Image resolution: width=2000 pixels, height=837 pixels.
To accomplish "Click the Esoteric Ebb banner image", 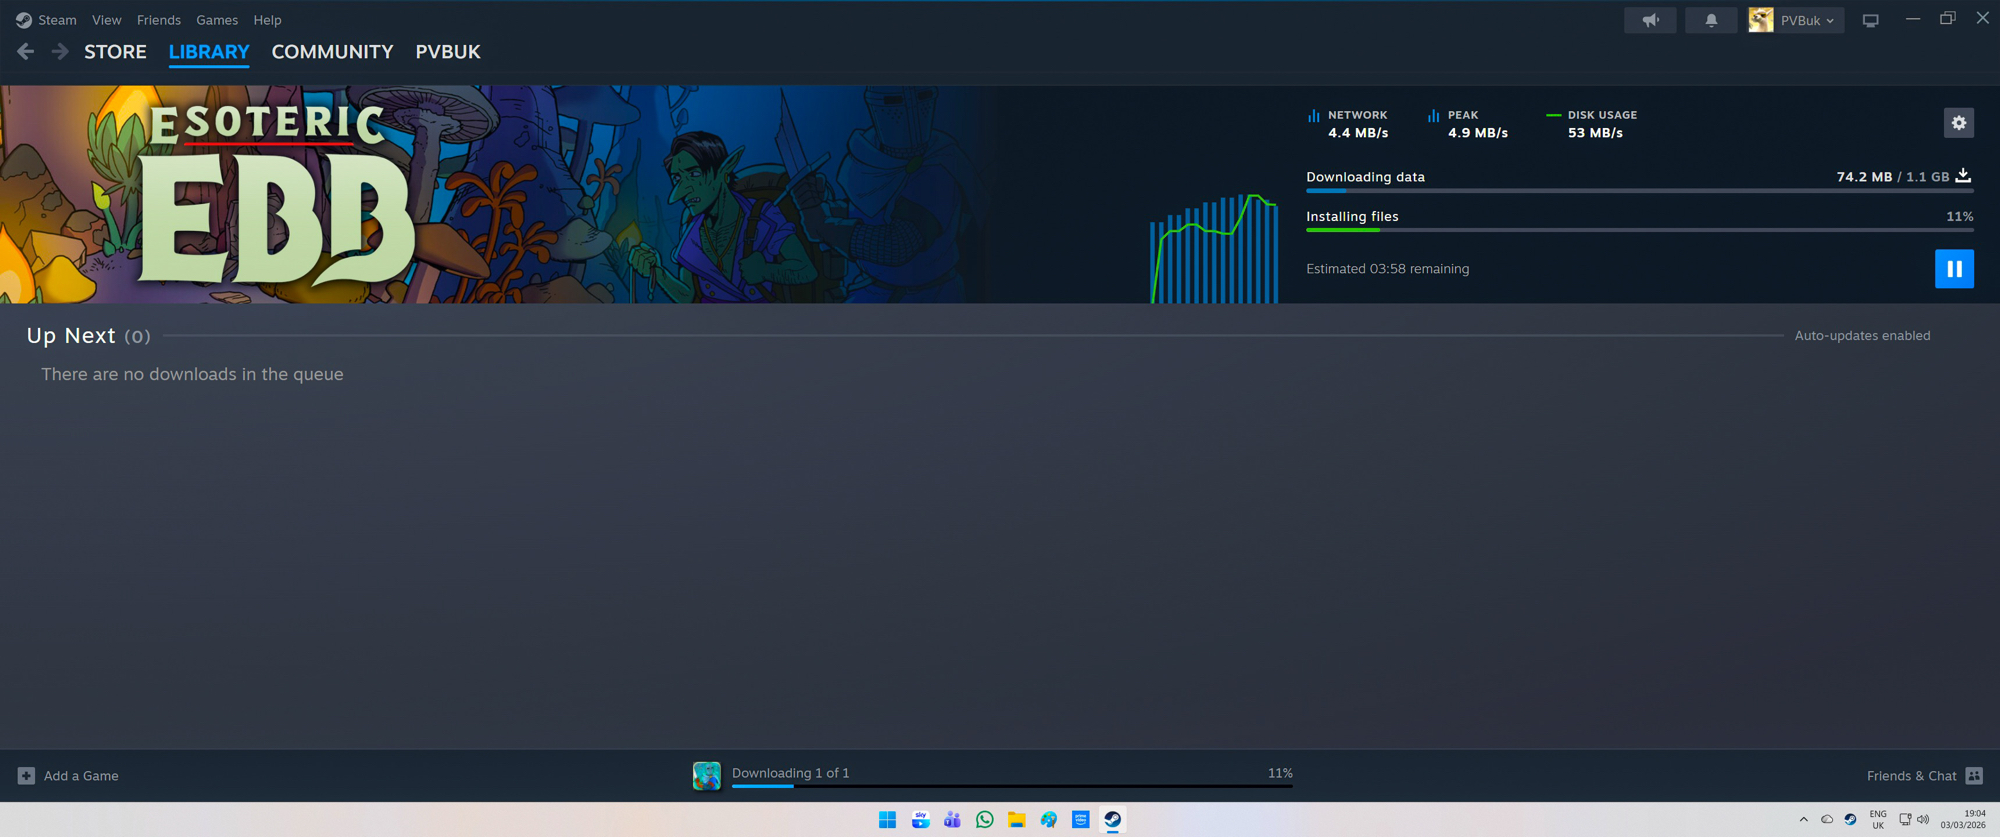I will pyautogui.click(x=500, y=194).
